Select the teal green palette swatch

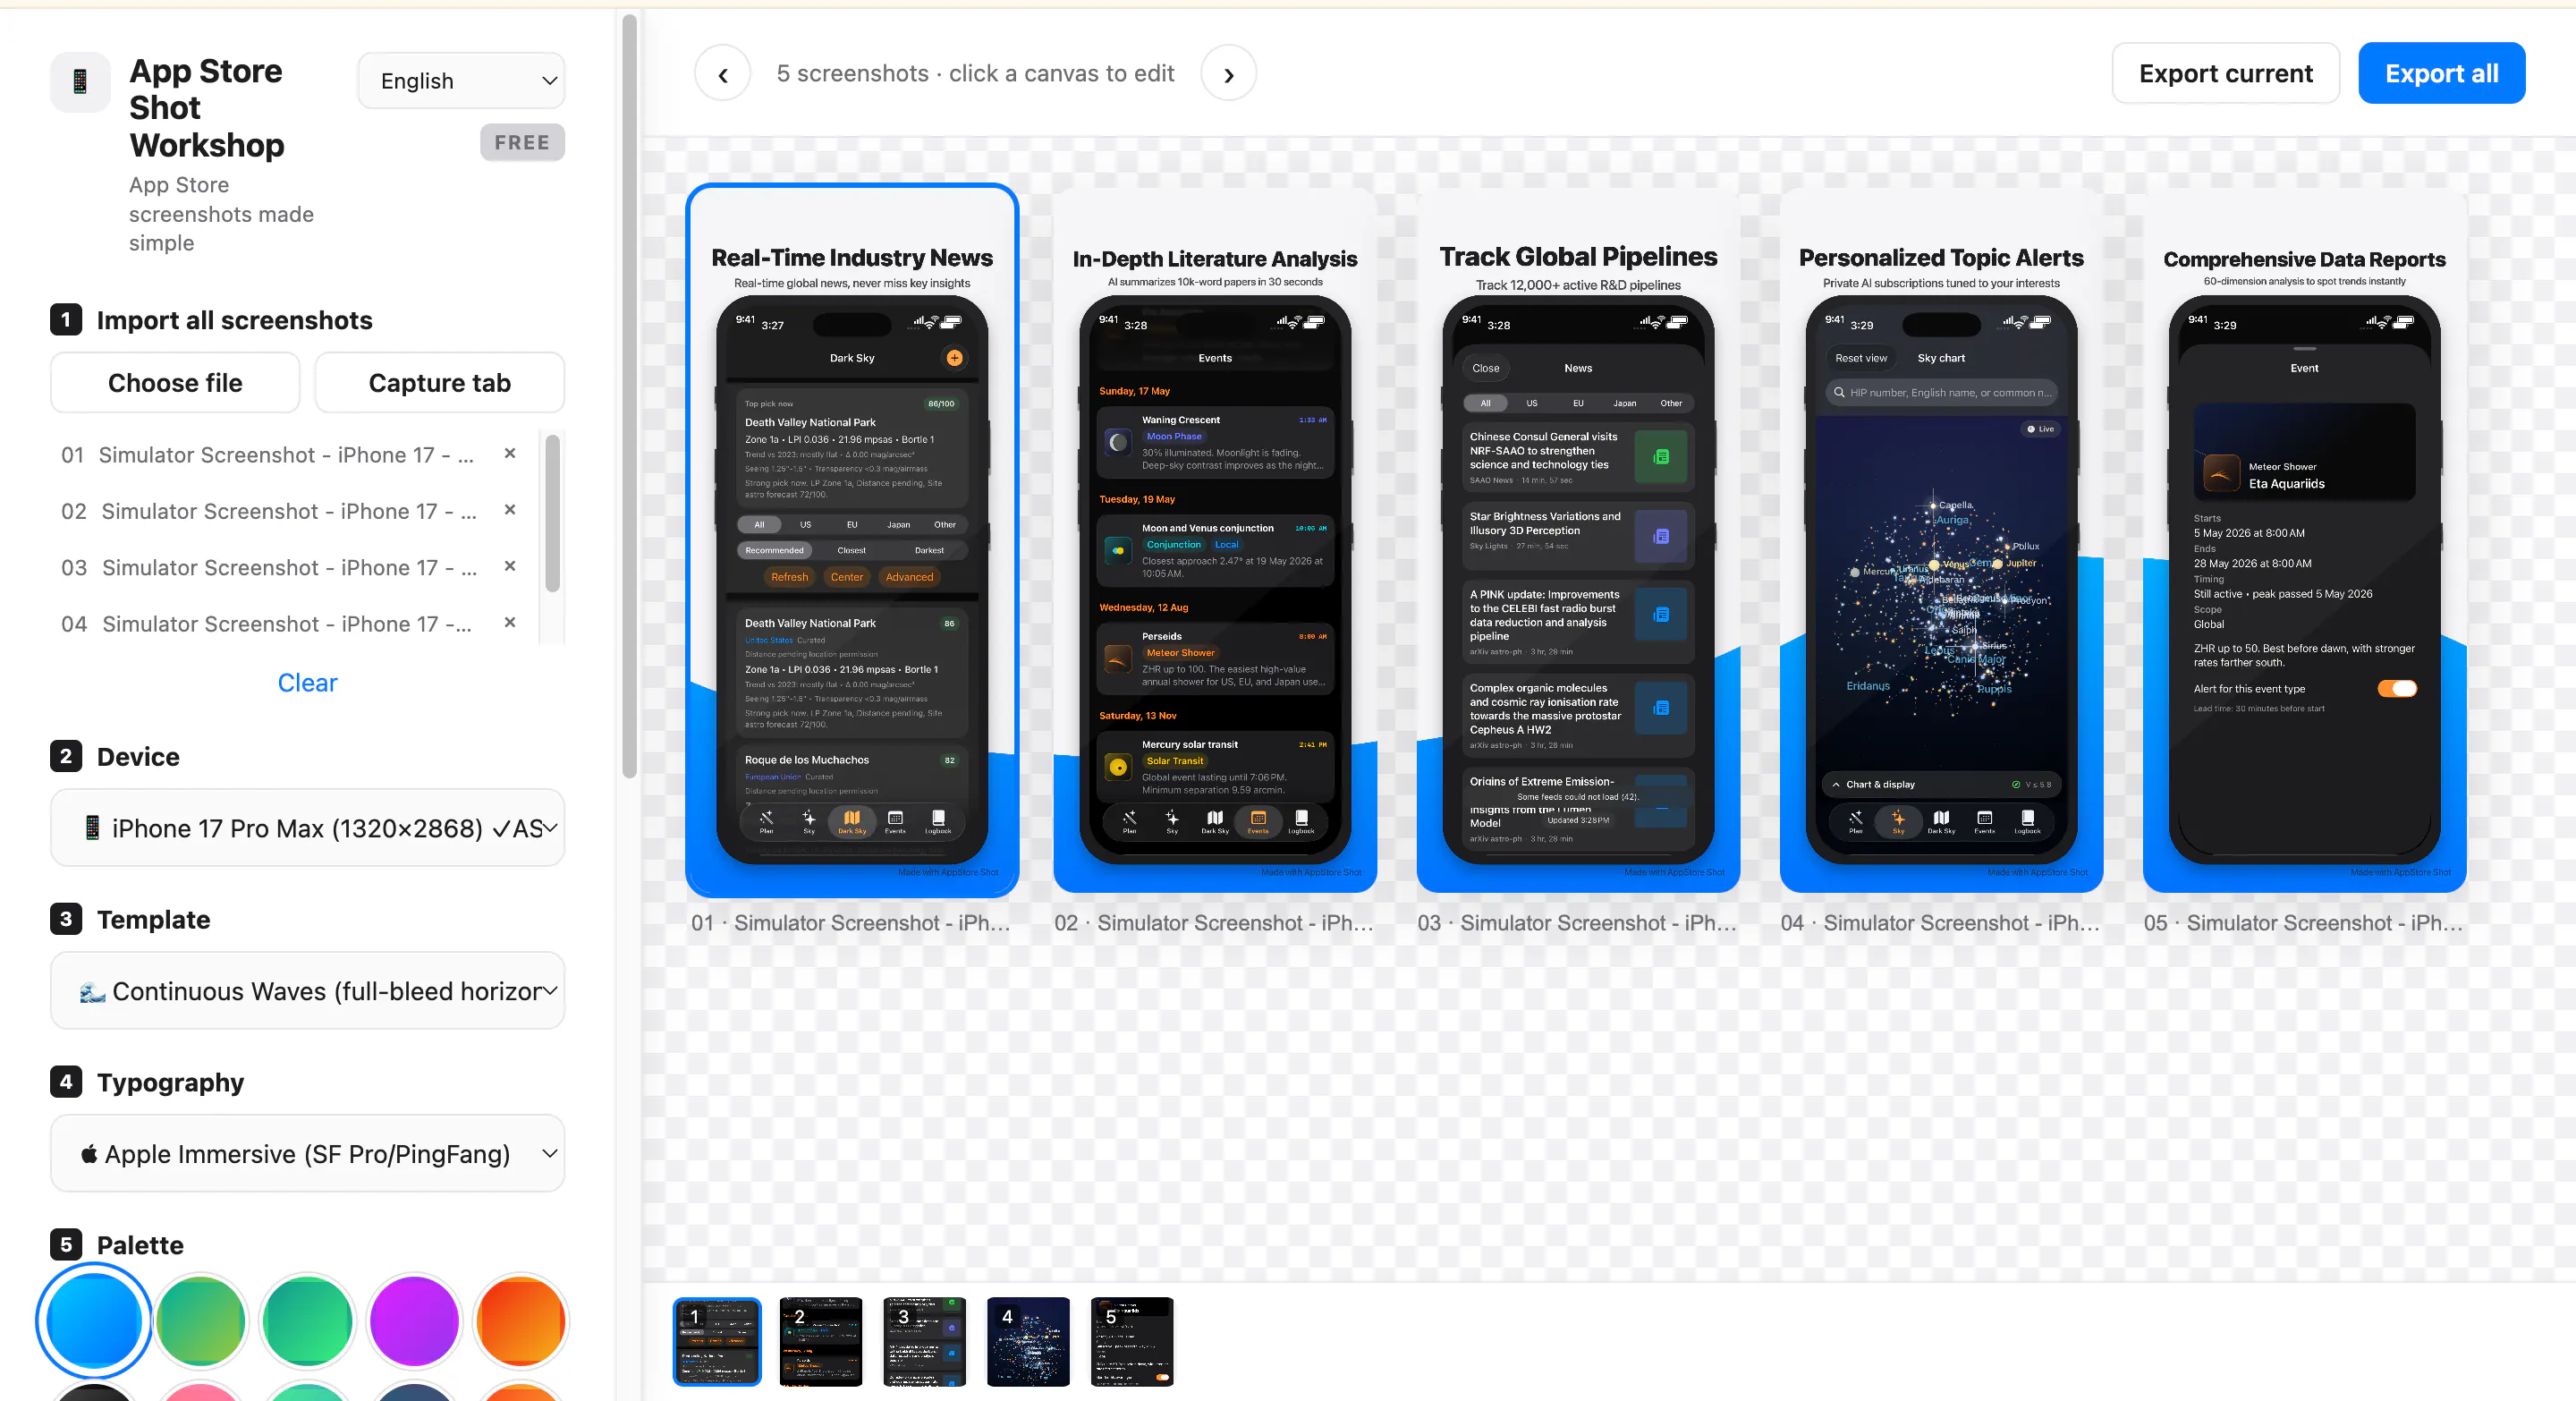pos(307,1321)
